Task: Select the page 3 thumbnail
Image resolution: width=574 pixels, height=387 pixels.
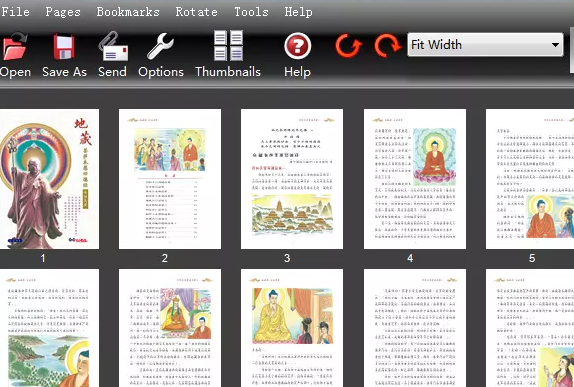Action: [x=292, y=179]
